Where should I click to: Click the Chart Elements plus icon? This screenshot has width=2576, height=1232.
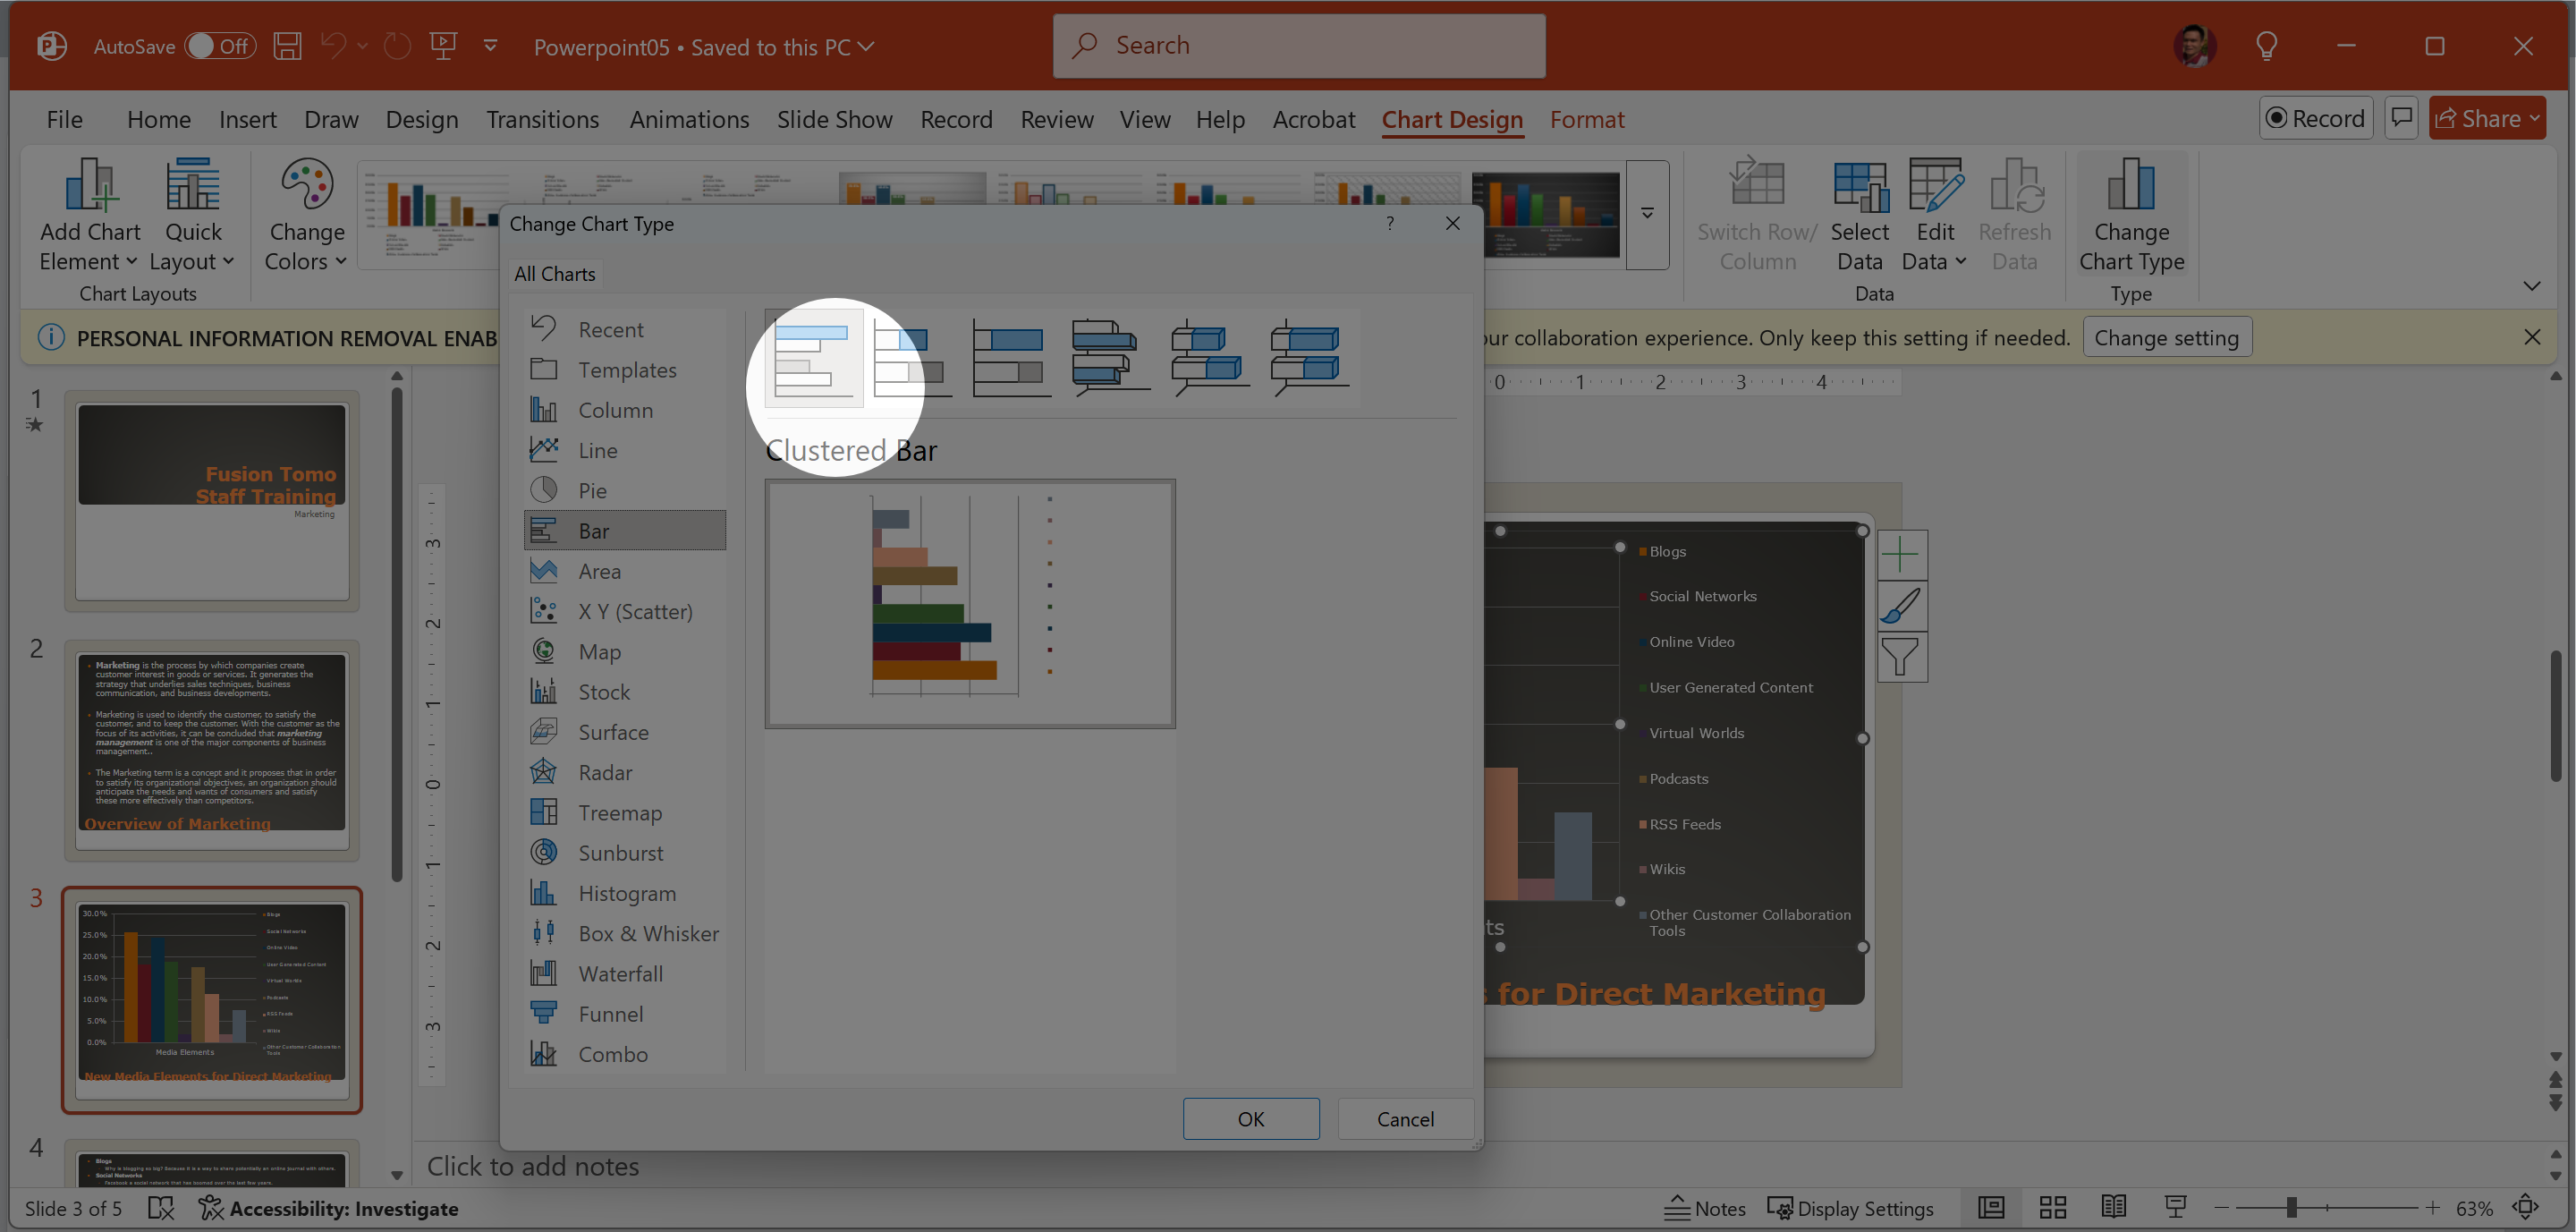point(1901,555)
